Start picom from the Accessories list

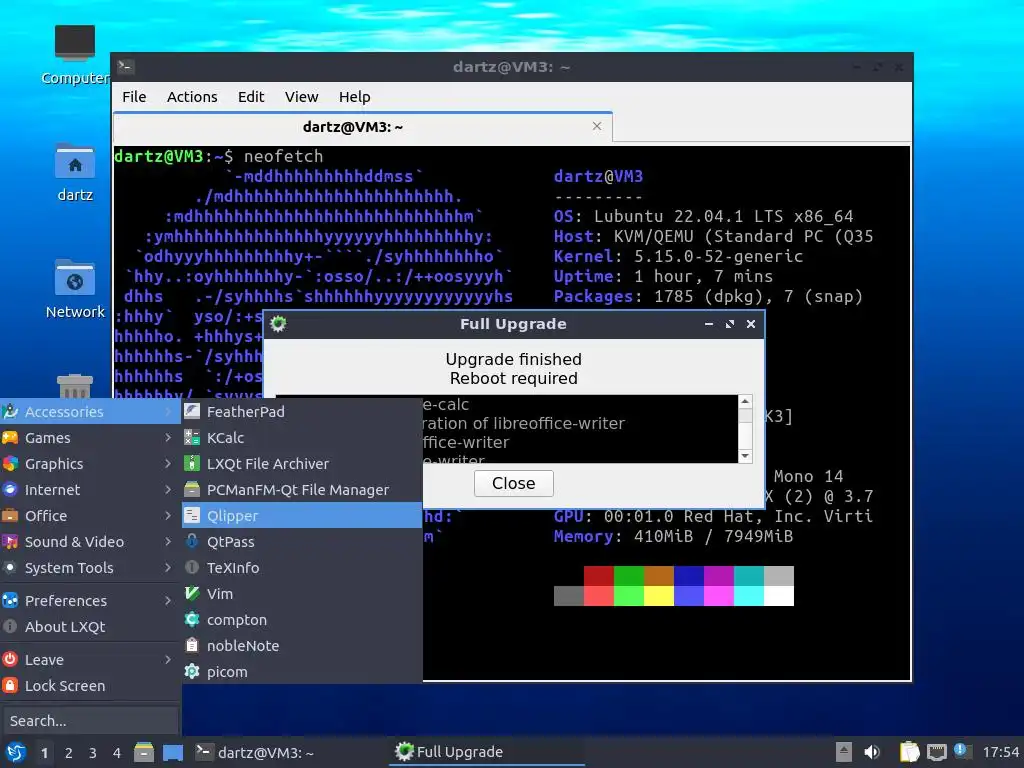(302, 671)
